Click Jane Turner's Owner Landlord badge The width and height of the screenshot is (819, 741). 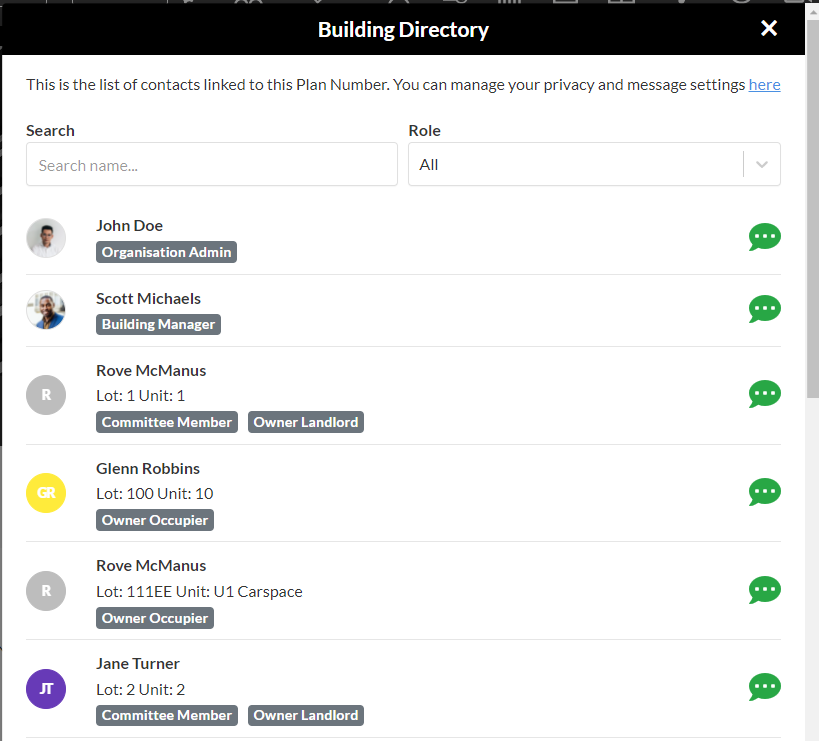point(306,715)
